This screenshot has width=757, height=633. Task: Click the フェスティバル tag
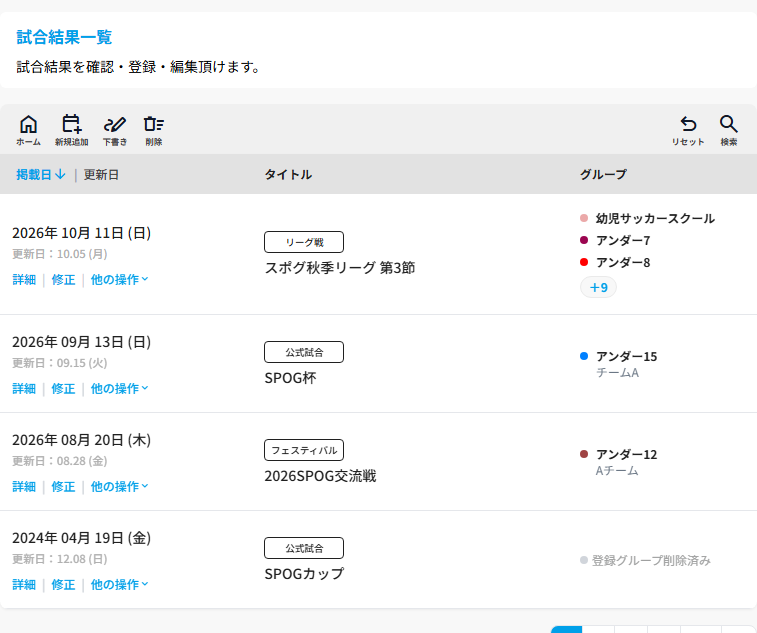tap(304, 450)
